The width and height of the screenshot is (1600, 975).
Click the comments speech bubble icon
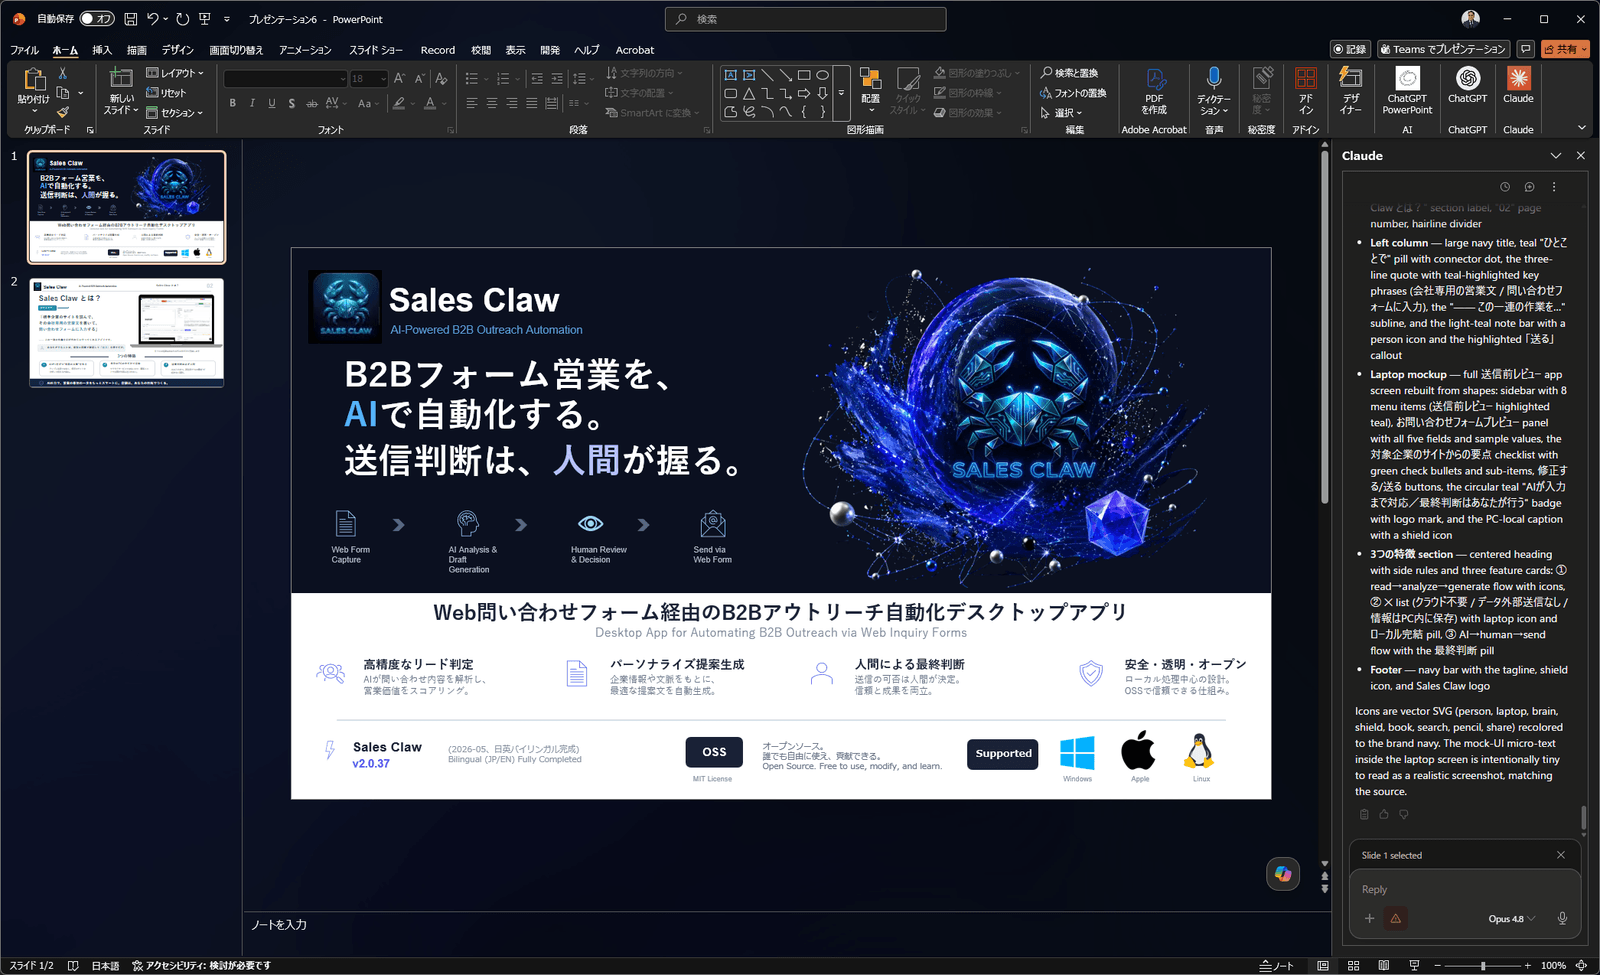click(1525, 49)
